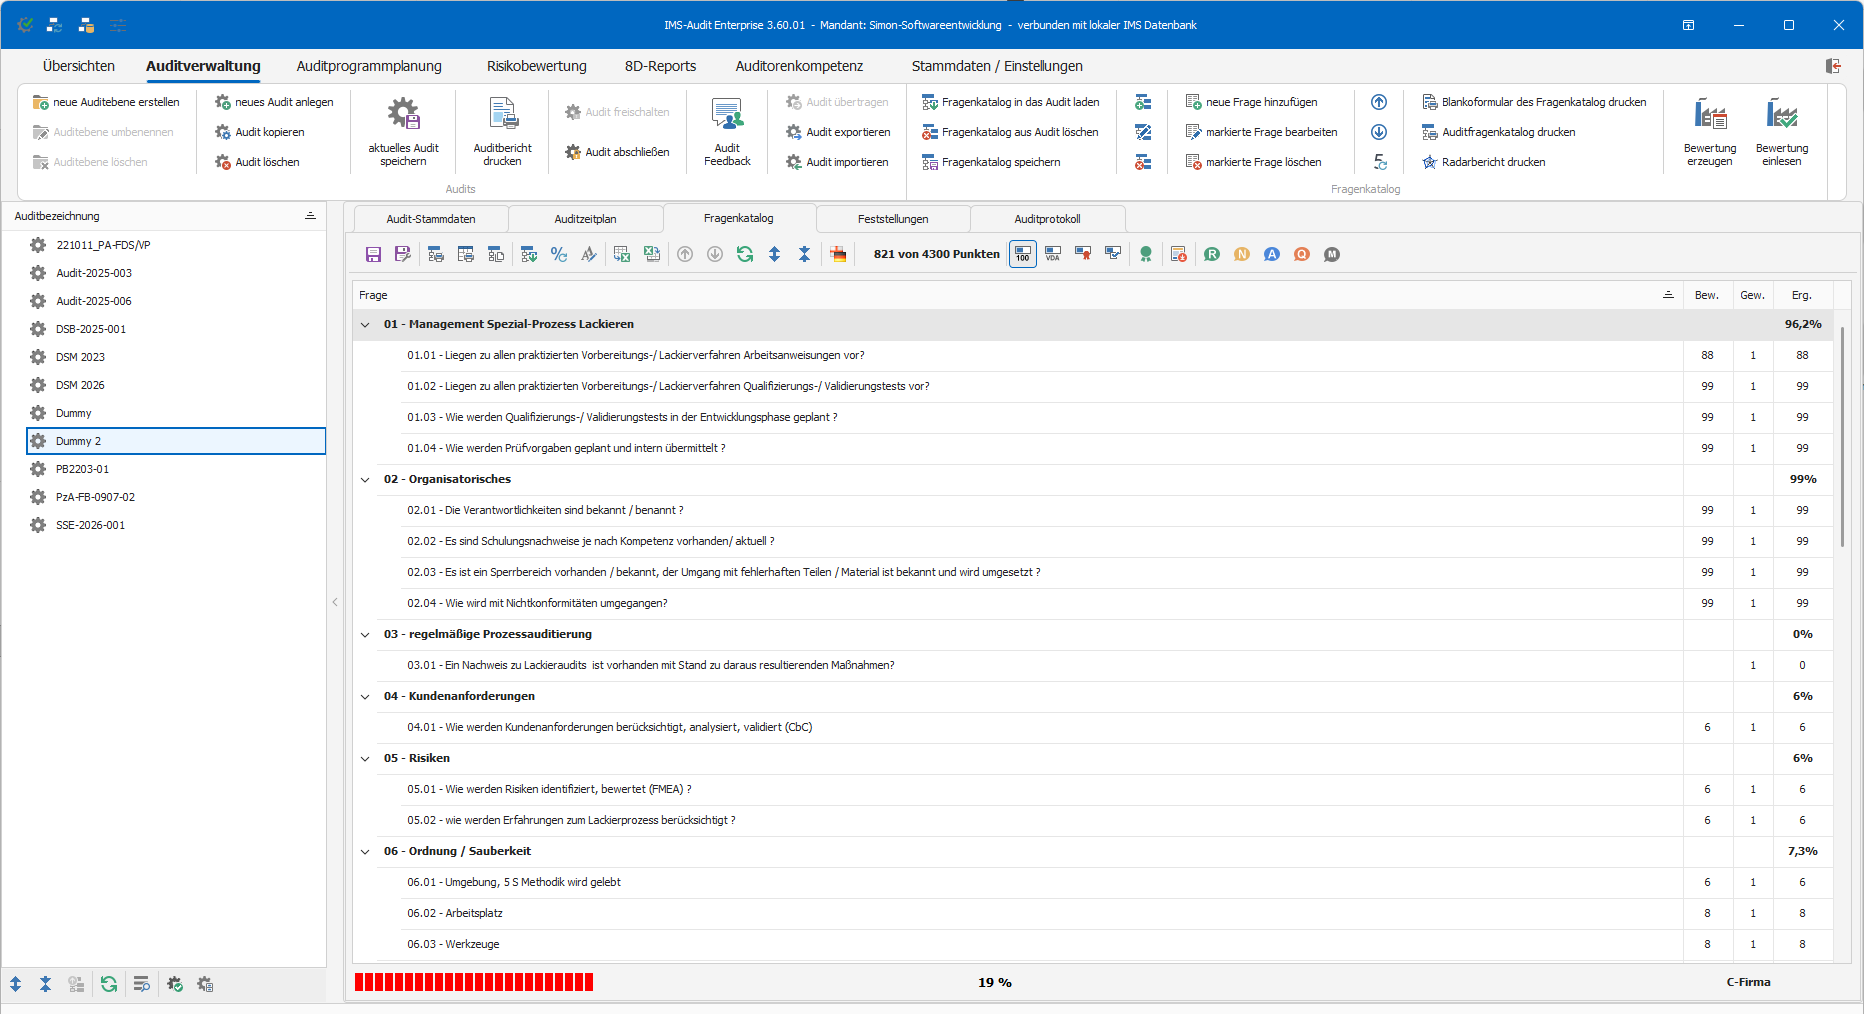Collapse group 06 Ordnung / Sauberkeit
This screenshot has height=1014, width=1864.
pos(365,851)
